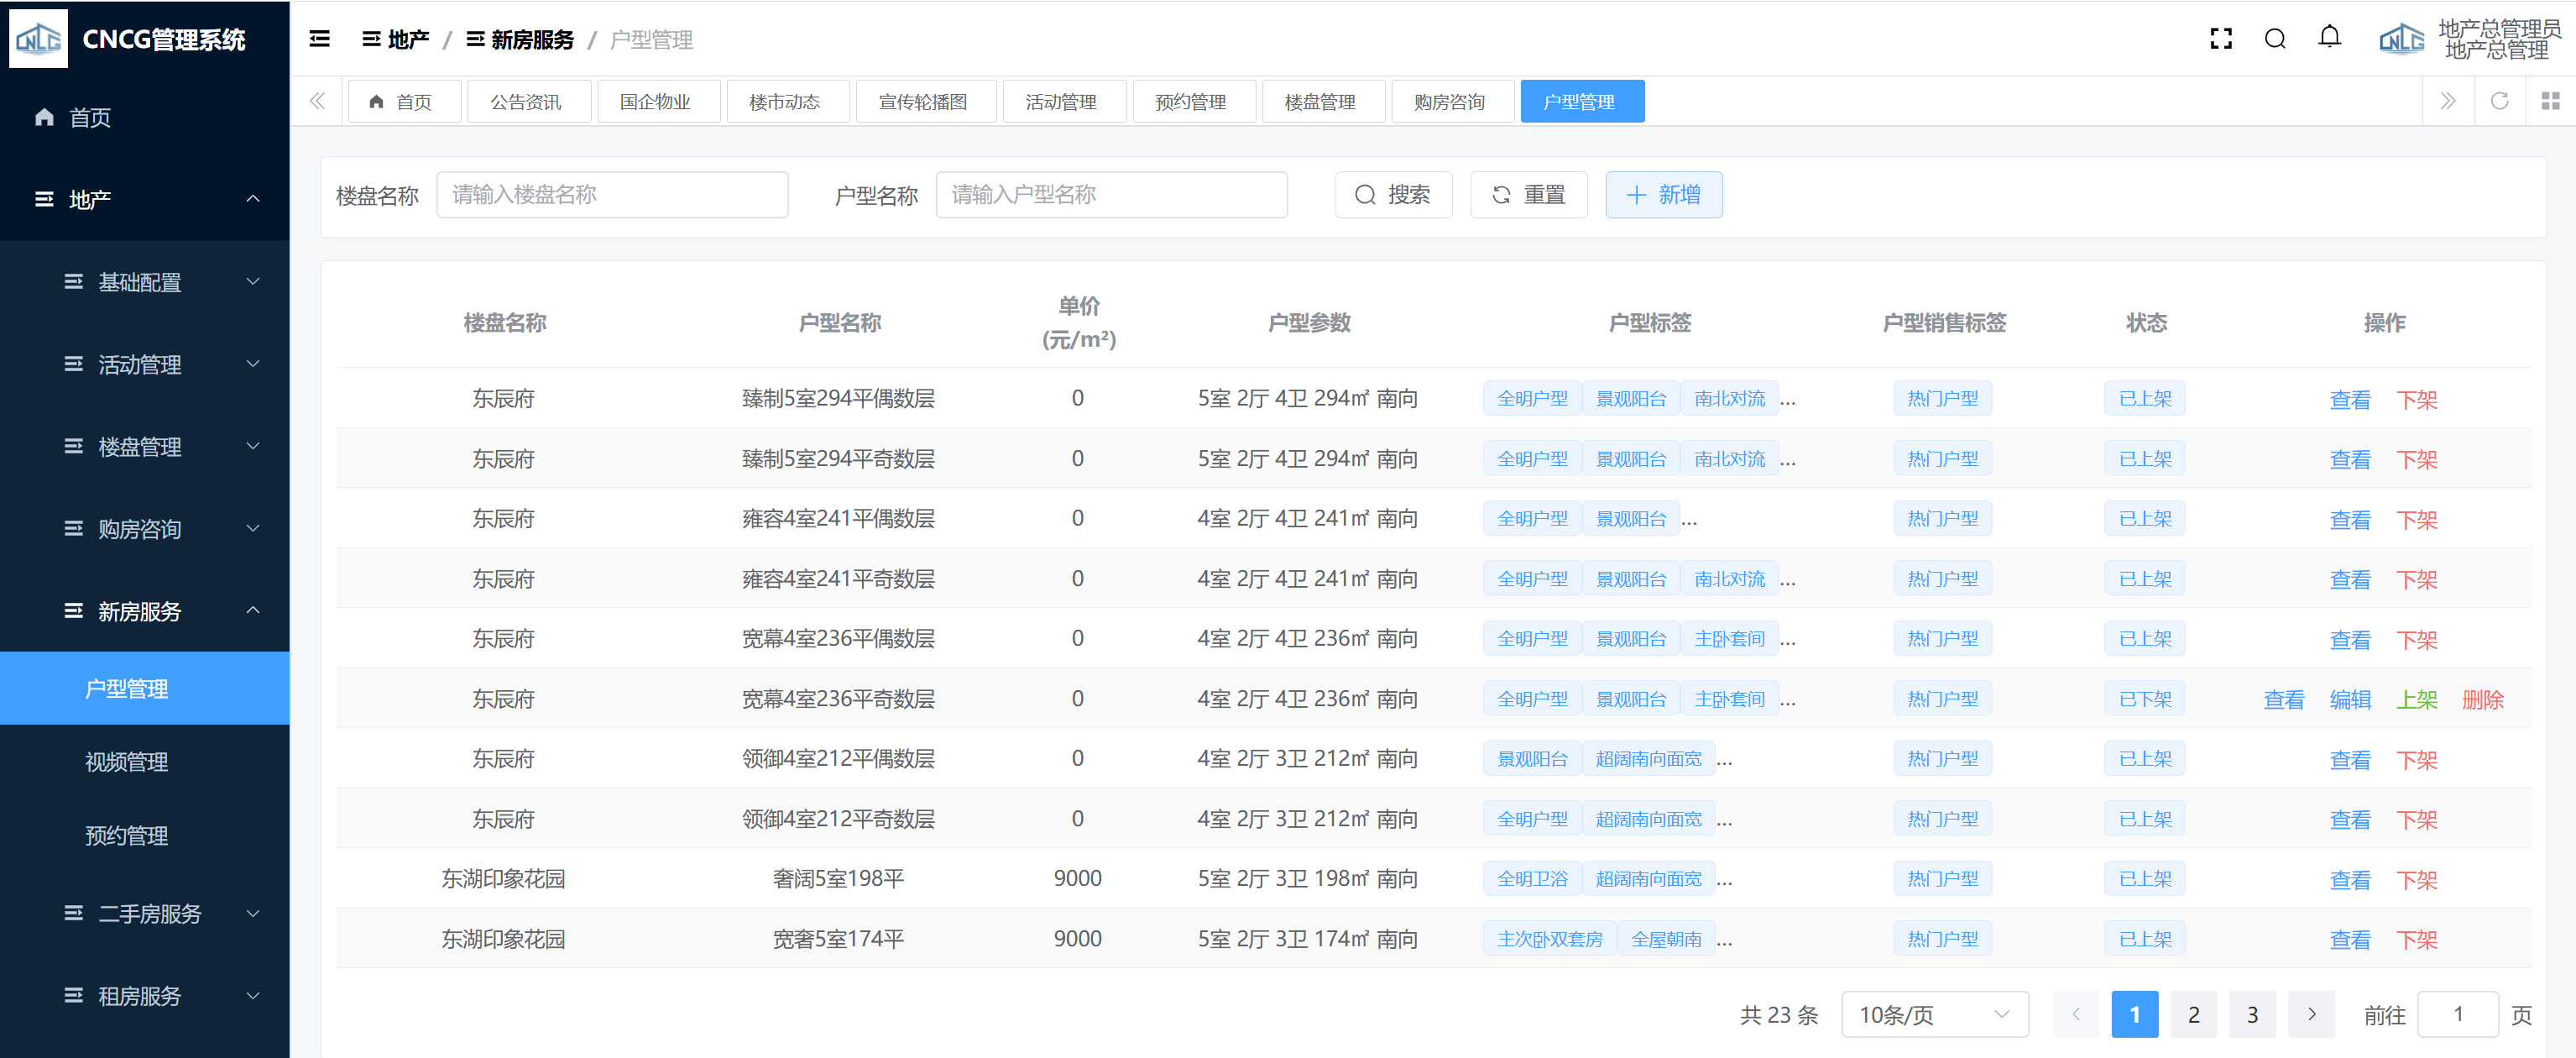
Task: Click 删除 for 宽幕4室236平奇数层 row
Action: click(x=2482, y=699)
